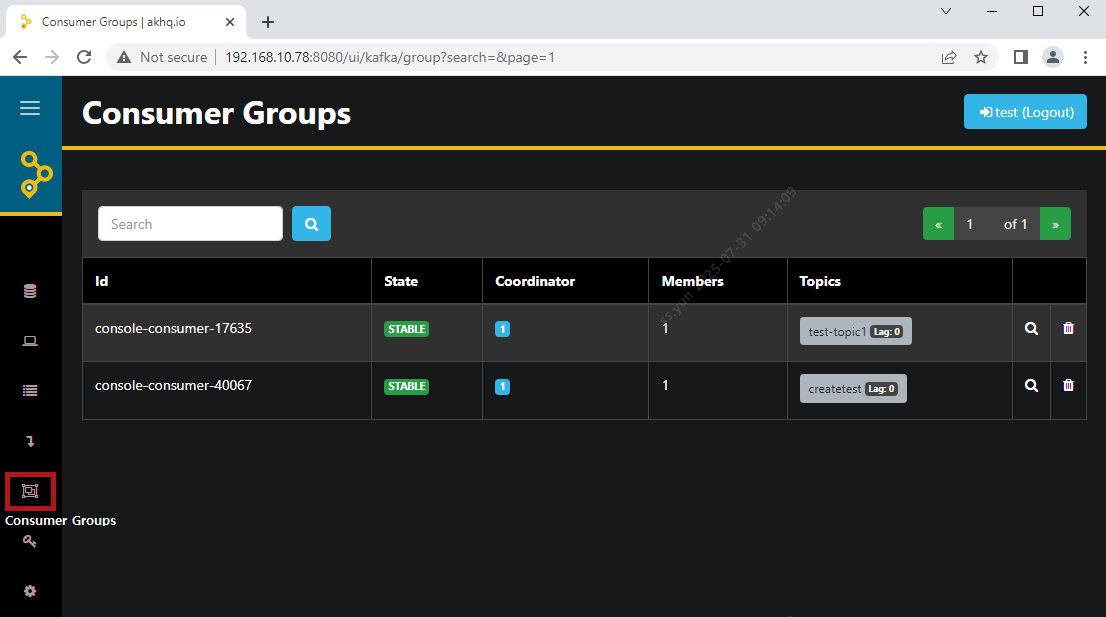Open Live Tail down-arrow sidebar icon
The width and height of the screenshot is (1106, 617).
[30, 441]
